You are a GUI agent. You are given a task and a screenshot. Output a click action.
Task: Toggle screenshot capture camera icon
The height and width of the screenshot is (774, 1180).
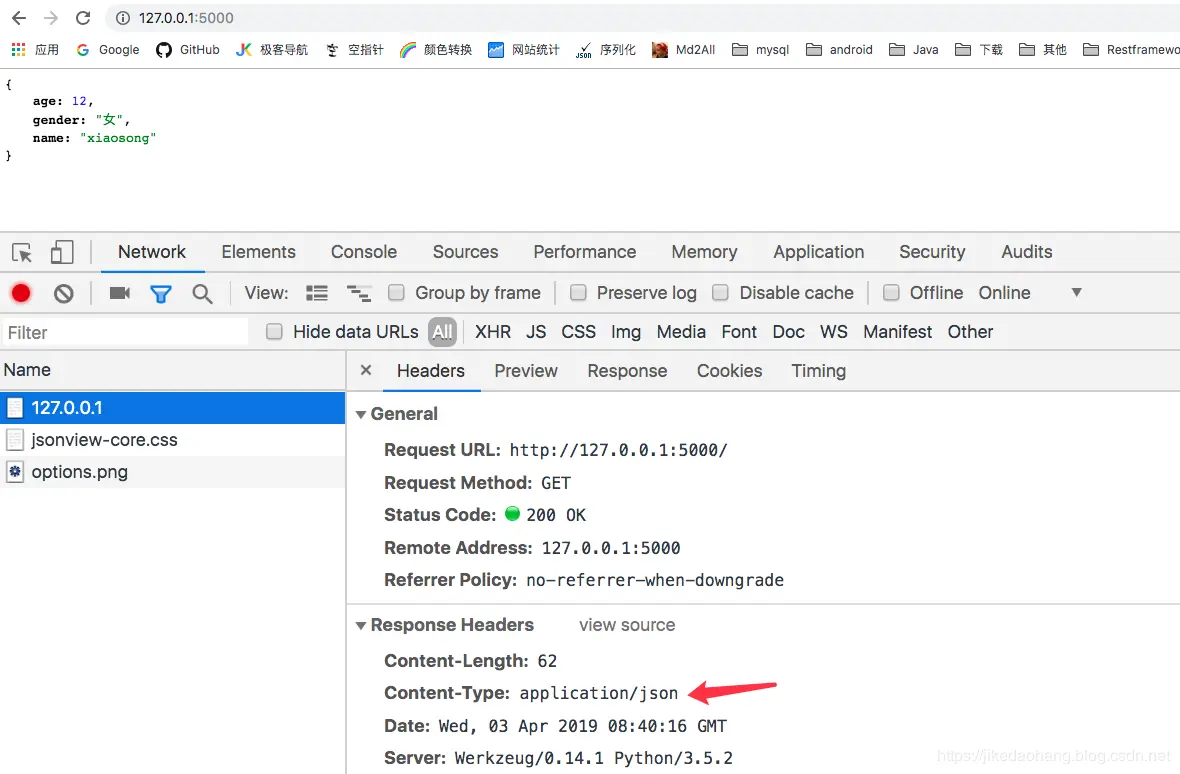click(120, 293)
